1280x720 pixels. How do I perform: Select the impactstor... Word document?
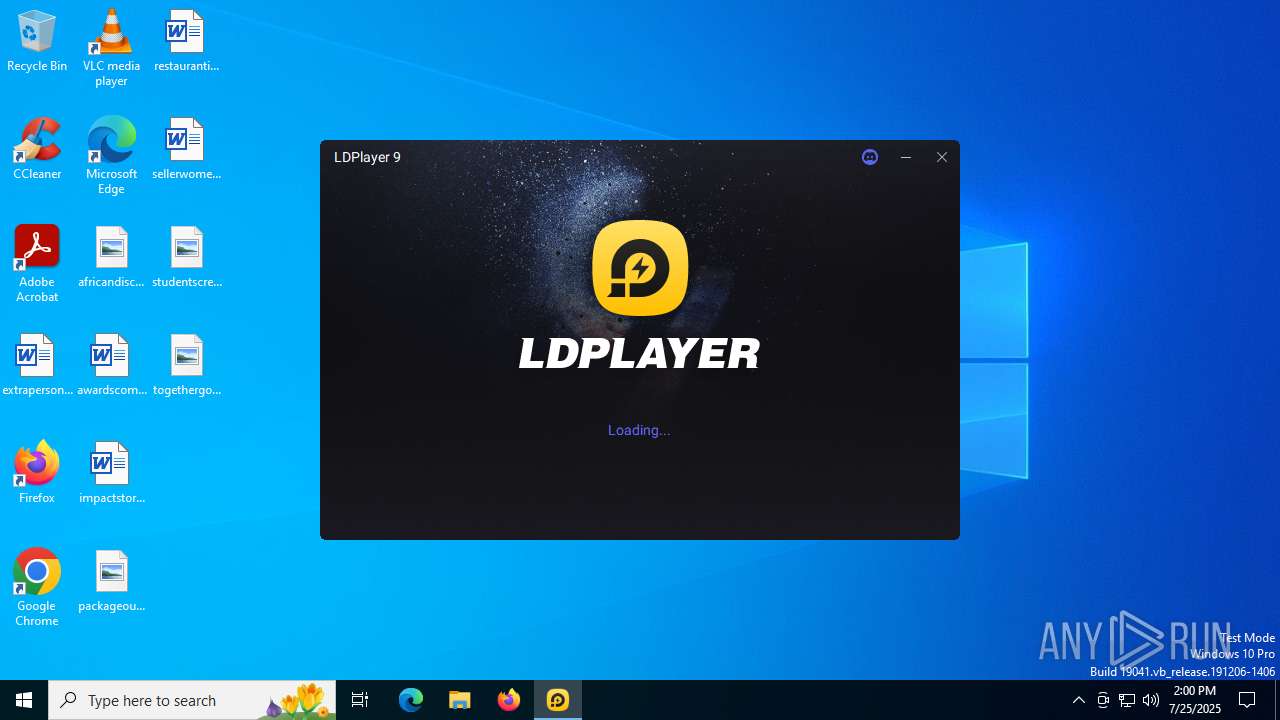point(111,474)
